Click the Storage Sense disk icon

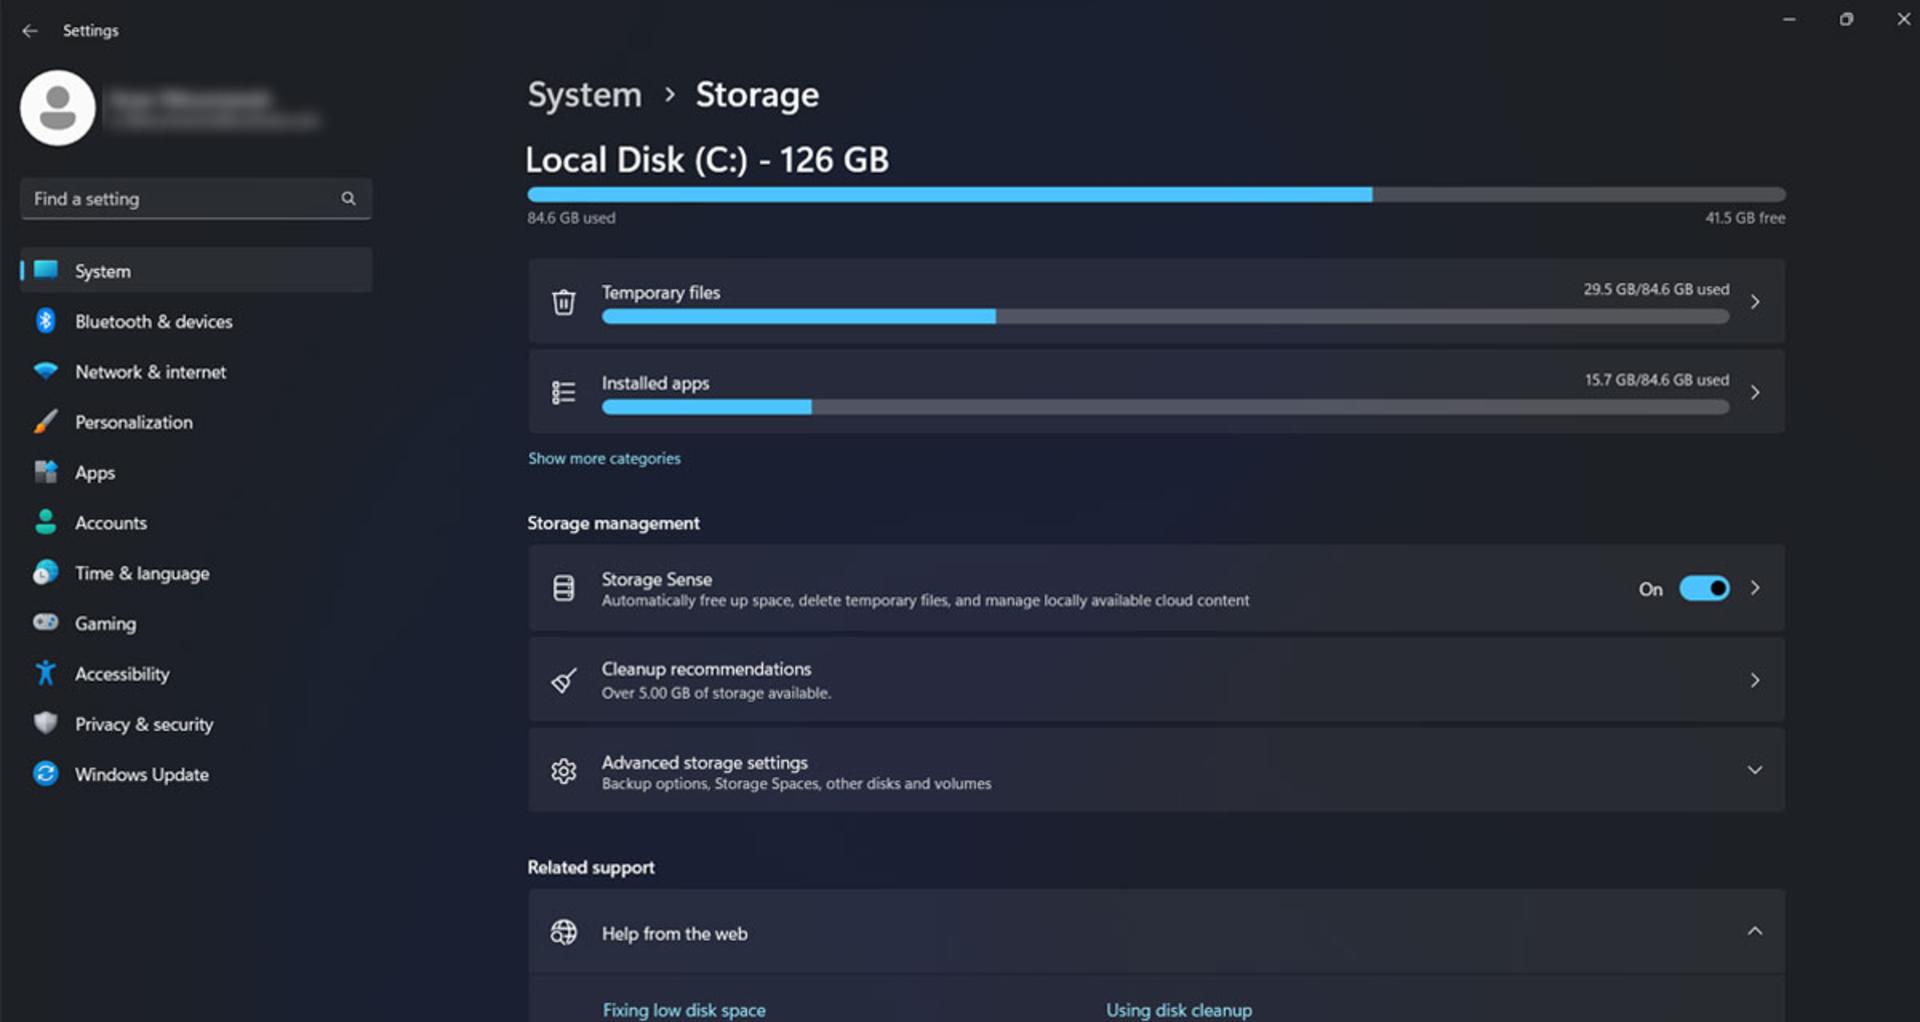(564, 588)
